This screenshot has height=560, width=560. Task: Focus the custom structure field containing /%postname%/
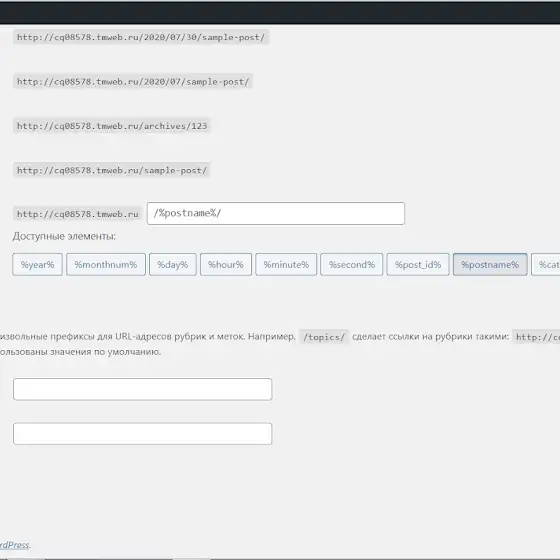coord(276,213)
